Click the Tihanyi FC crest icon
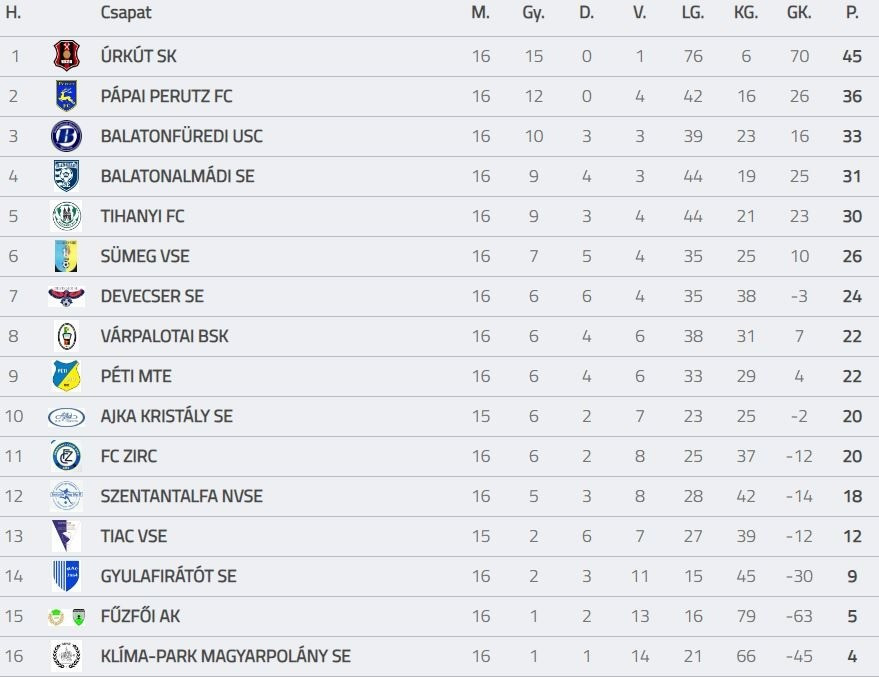 coord(66,216)
